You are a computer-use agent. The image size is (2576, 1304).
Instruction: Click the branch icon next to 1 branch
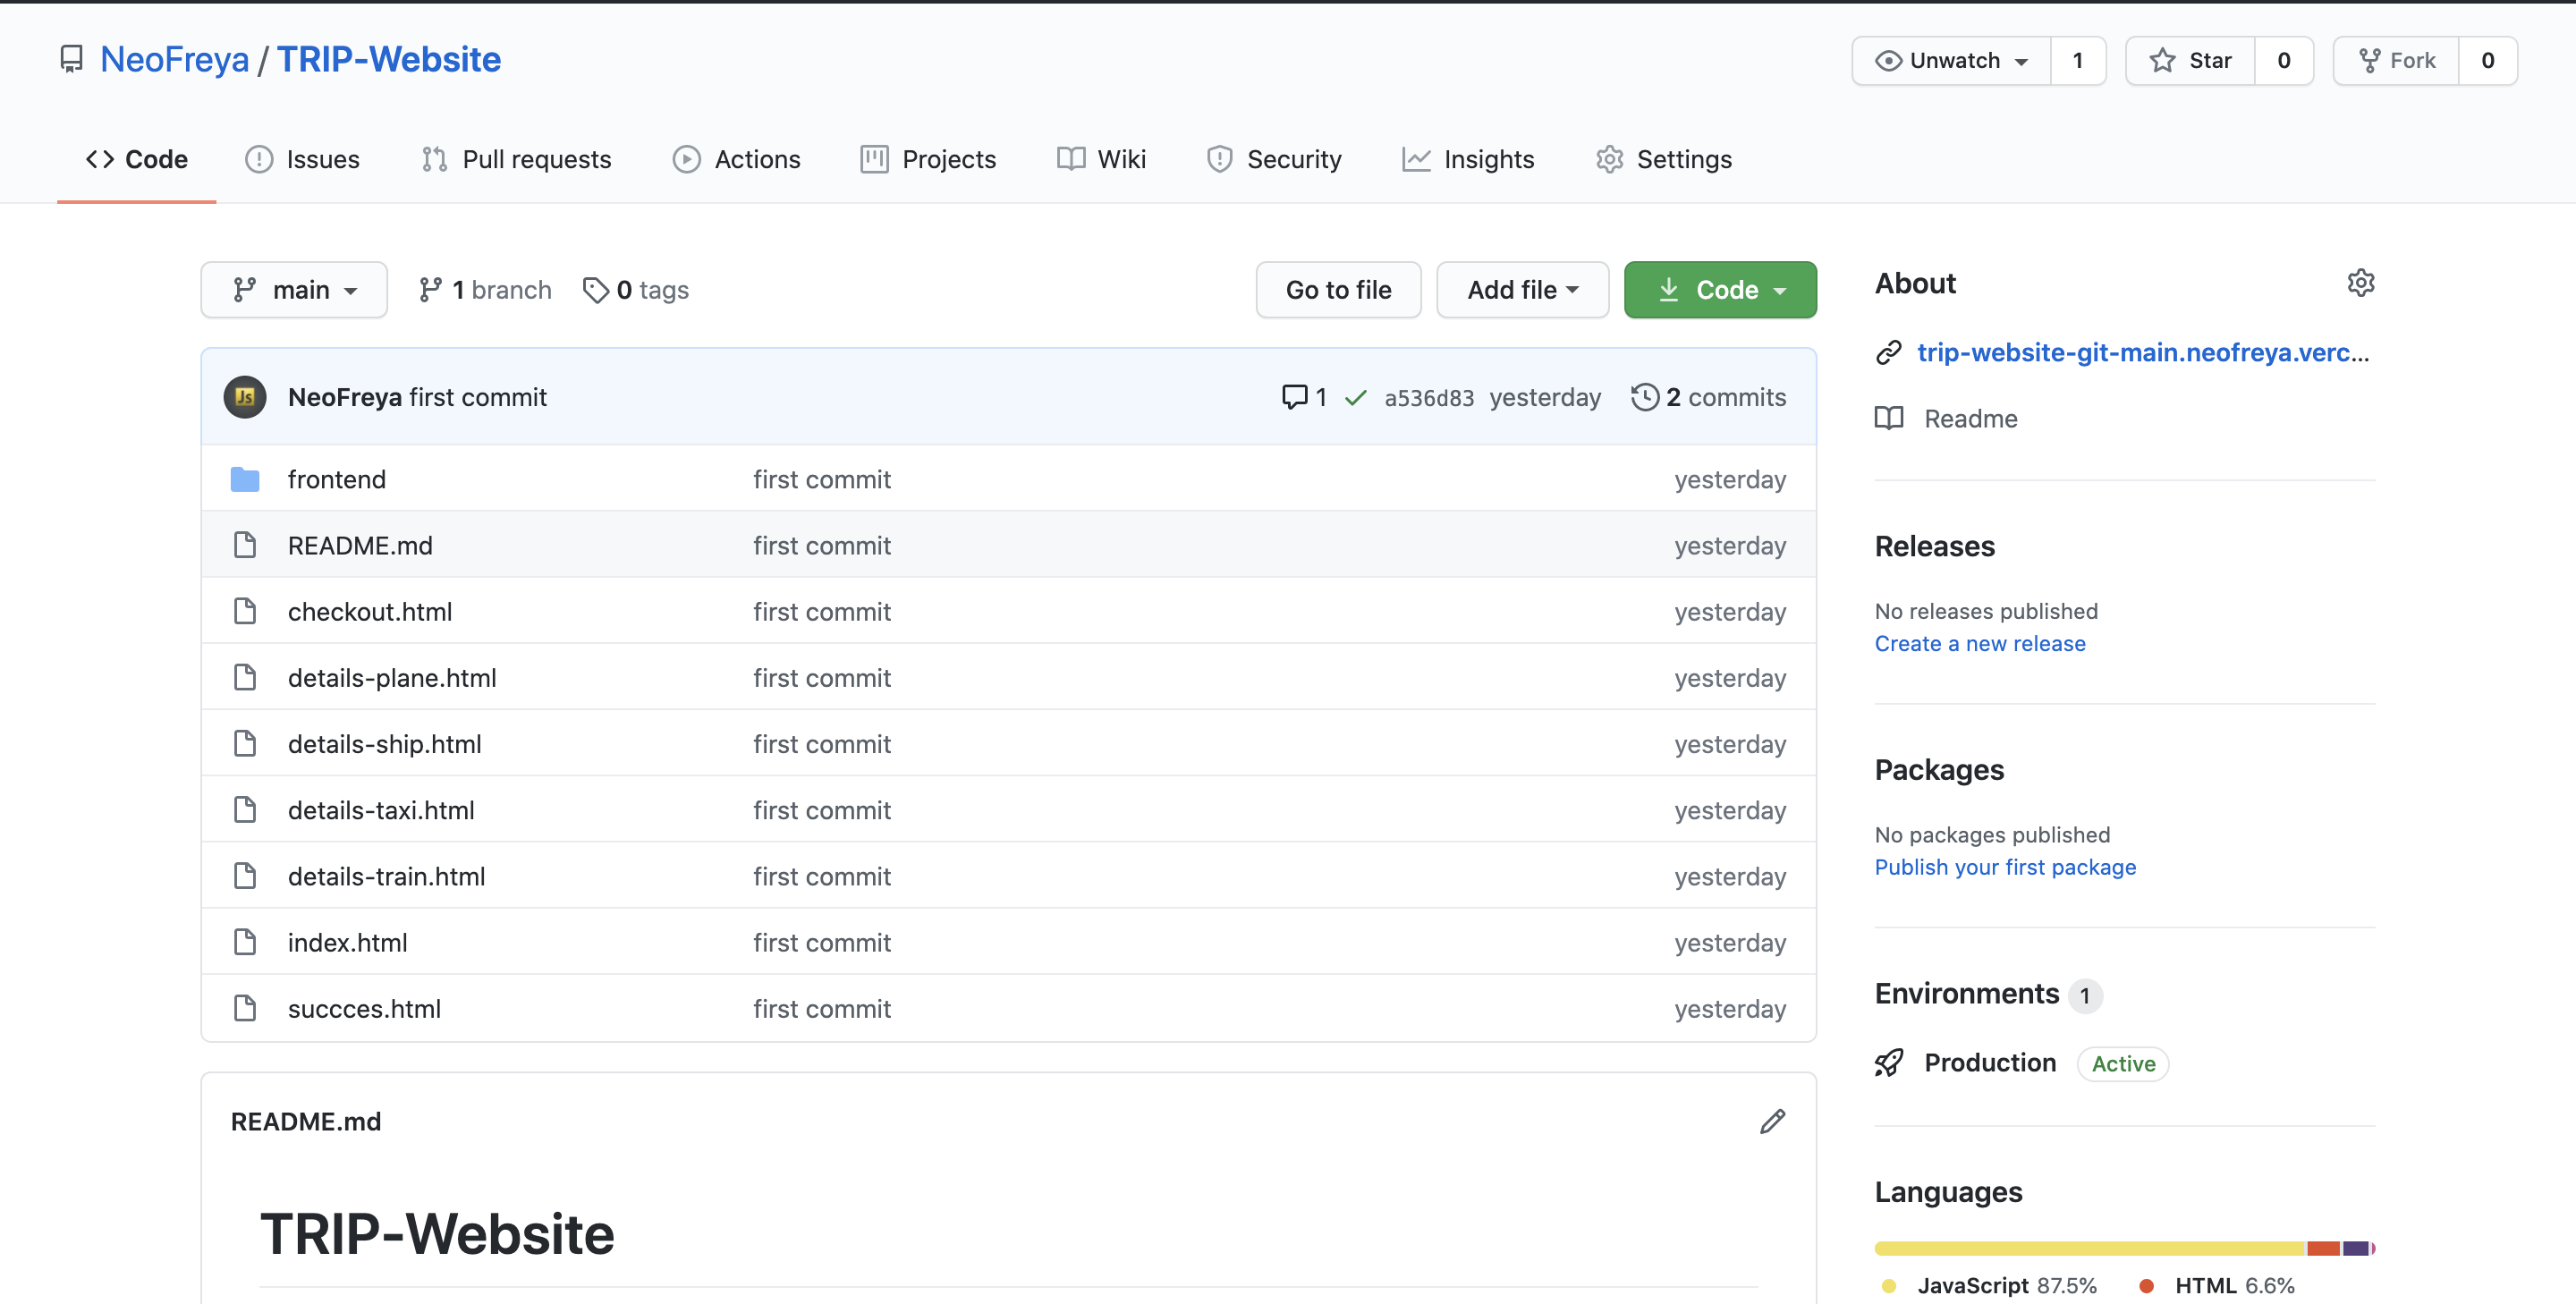point(430,290)
